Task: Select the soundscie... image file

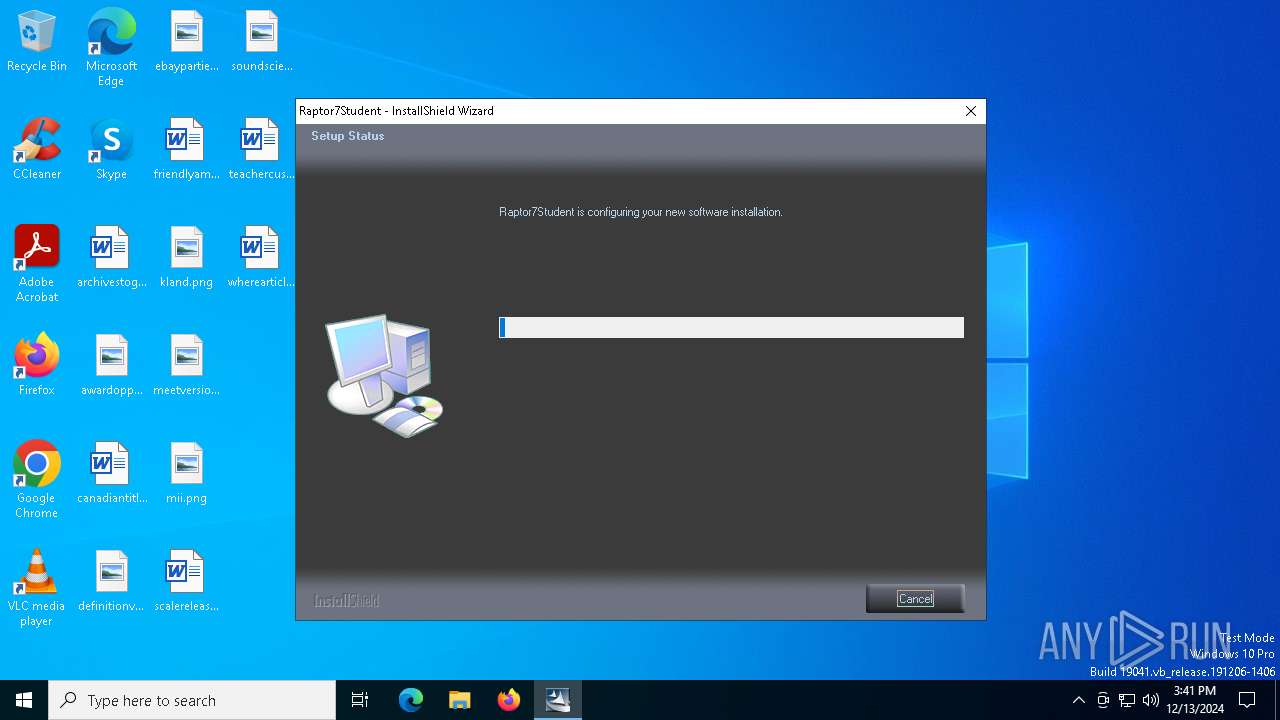Action: 261,42
